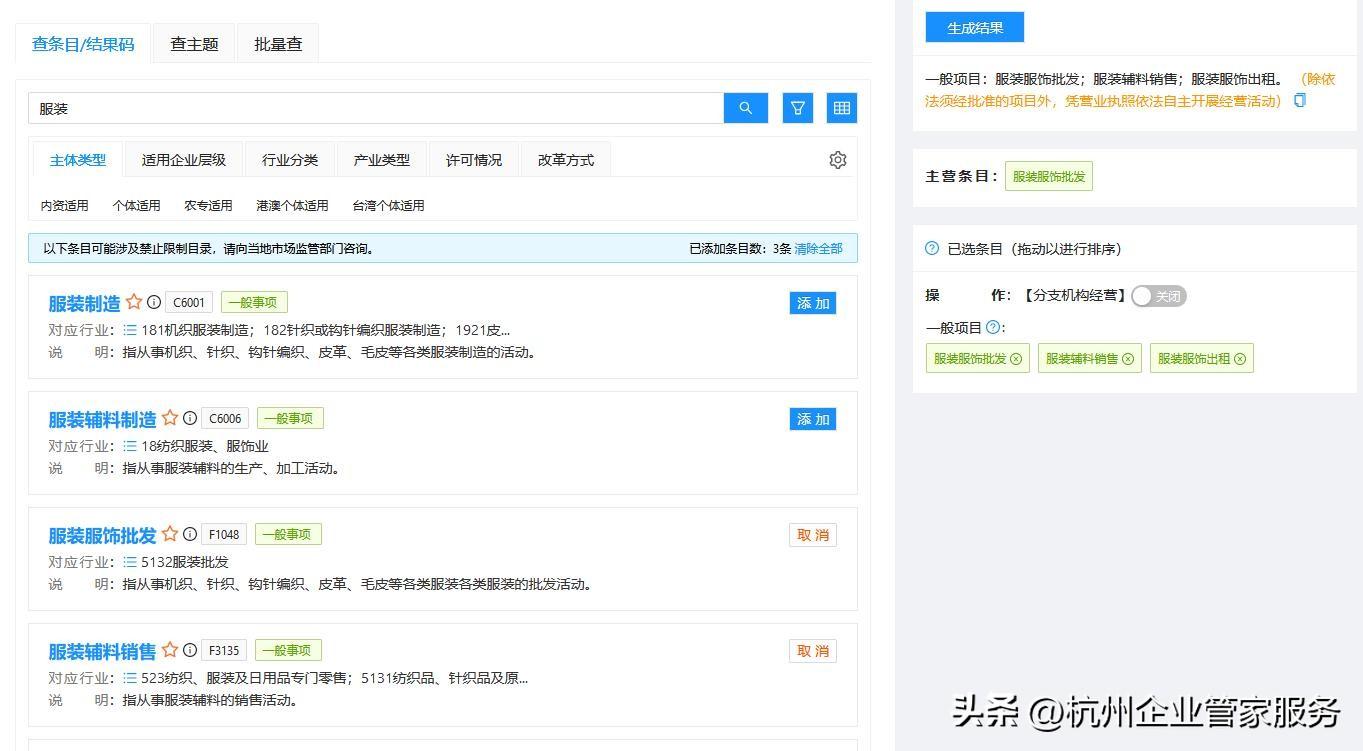
Task: Show info for 服装服饰批发 entry
Action: [190, 534]
